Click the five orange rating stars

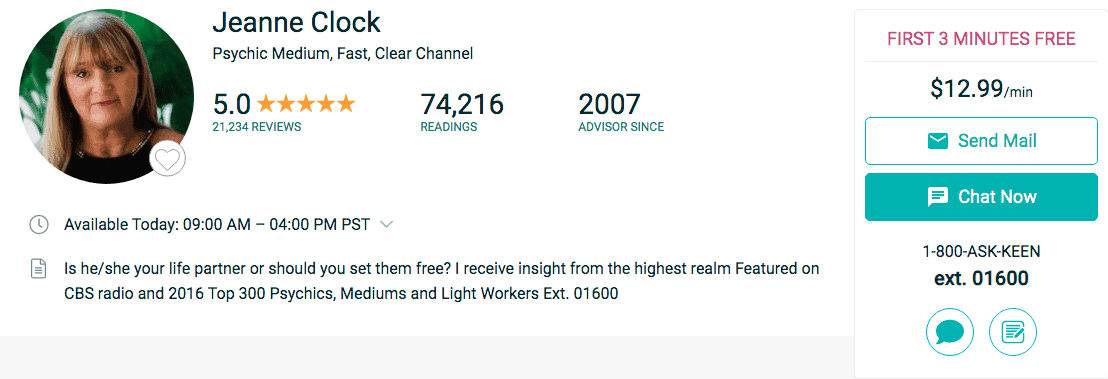[306, 105]
